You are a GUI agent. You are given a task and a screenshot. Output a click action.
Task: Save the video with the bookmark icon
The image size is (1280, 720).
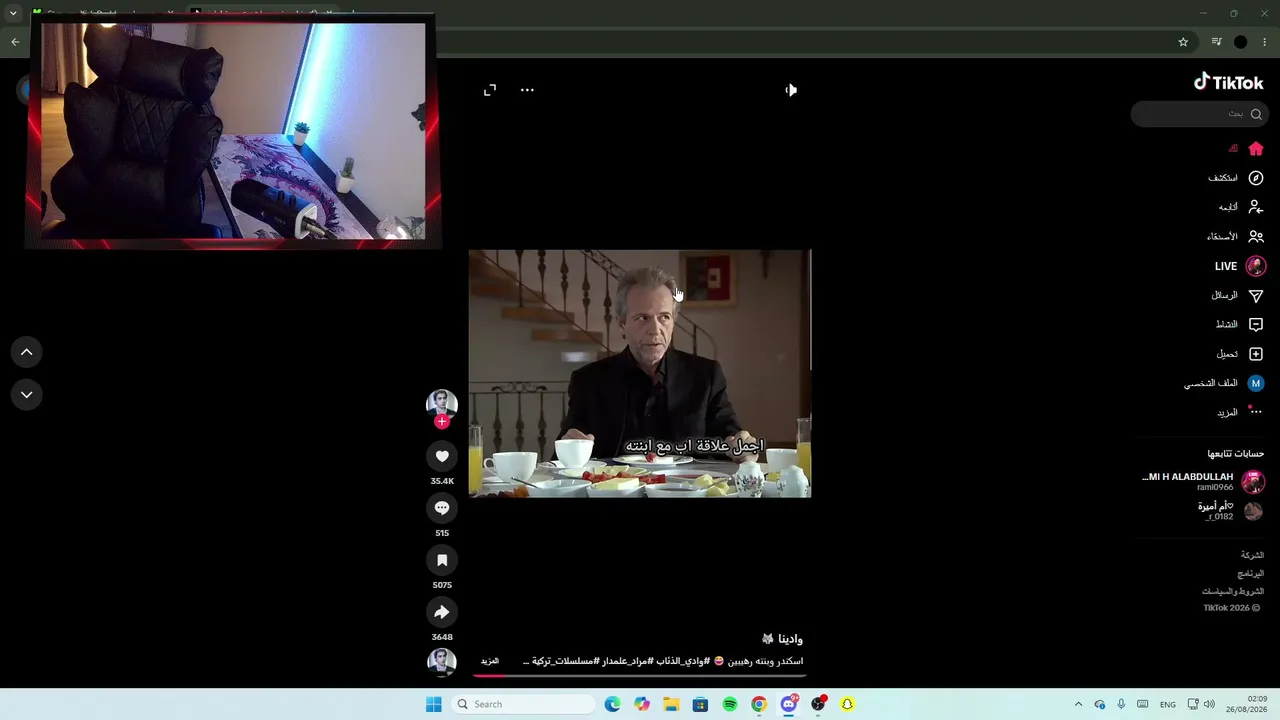pyautogui.click(x=442, y=560)
